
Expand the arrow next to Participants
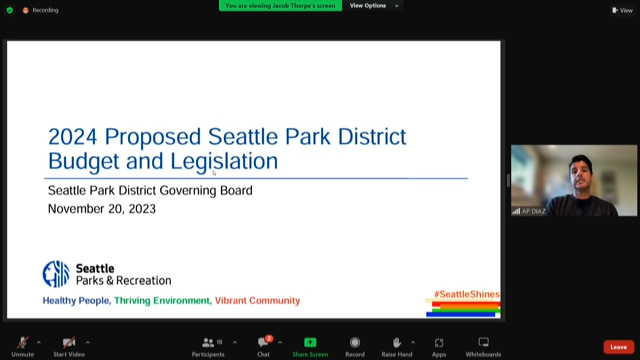click(235, 342)
